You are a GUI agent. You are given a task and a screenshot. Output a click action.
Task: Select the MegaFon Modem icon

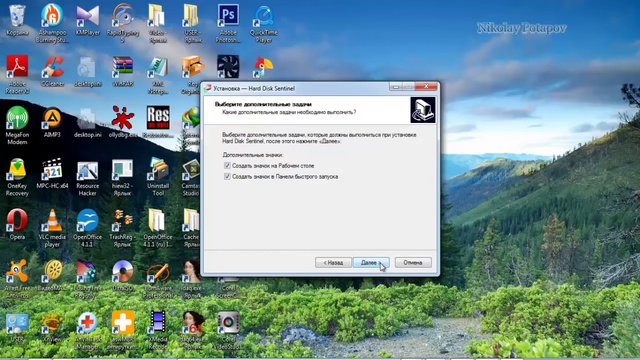17,125
